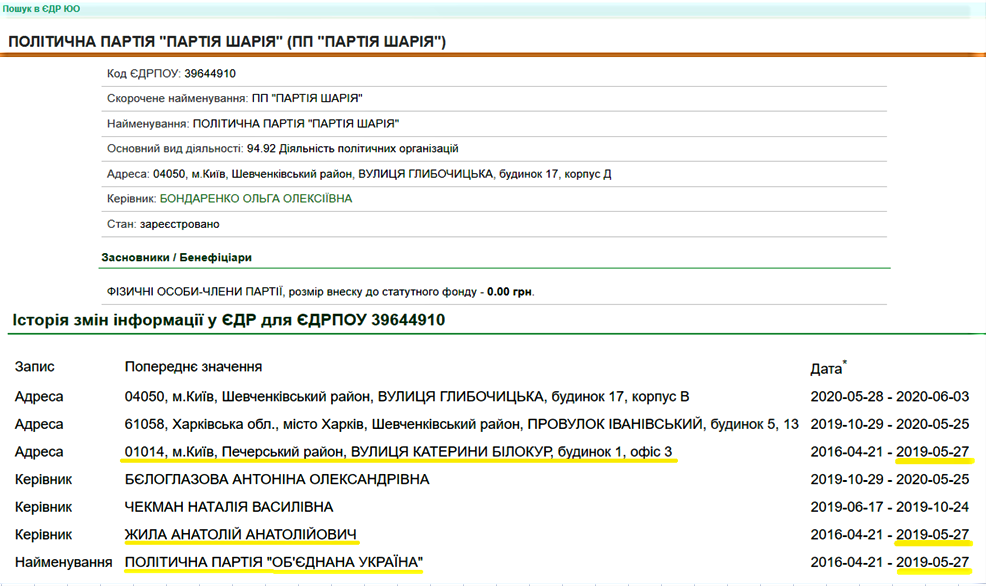Screen dimensions: 986x586
Task: Click the date range in the ЖИЛА row
Action: click(x=890, y=535)
